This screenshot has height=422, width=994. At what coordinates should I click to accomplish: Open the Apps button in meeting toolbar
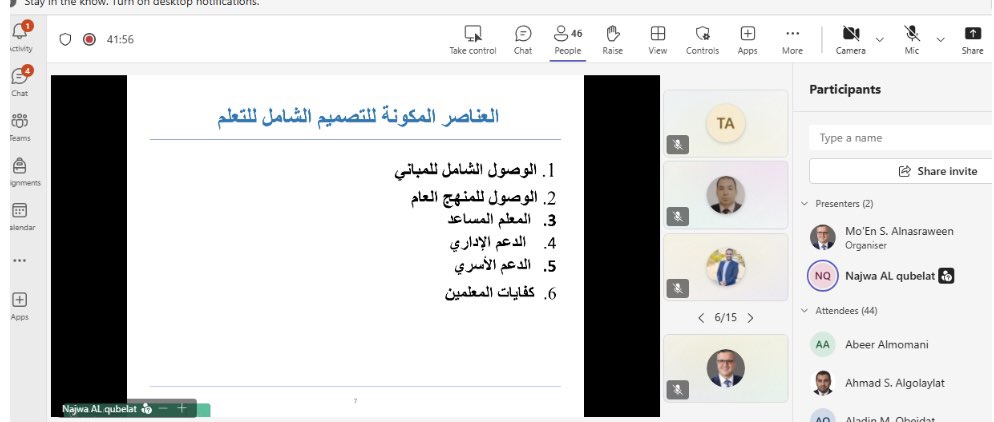pyautogui.click(x=747, y=38)
